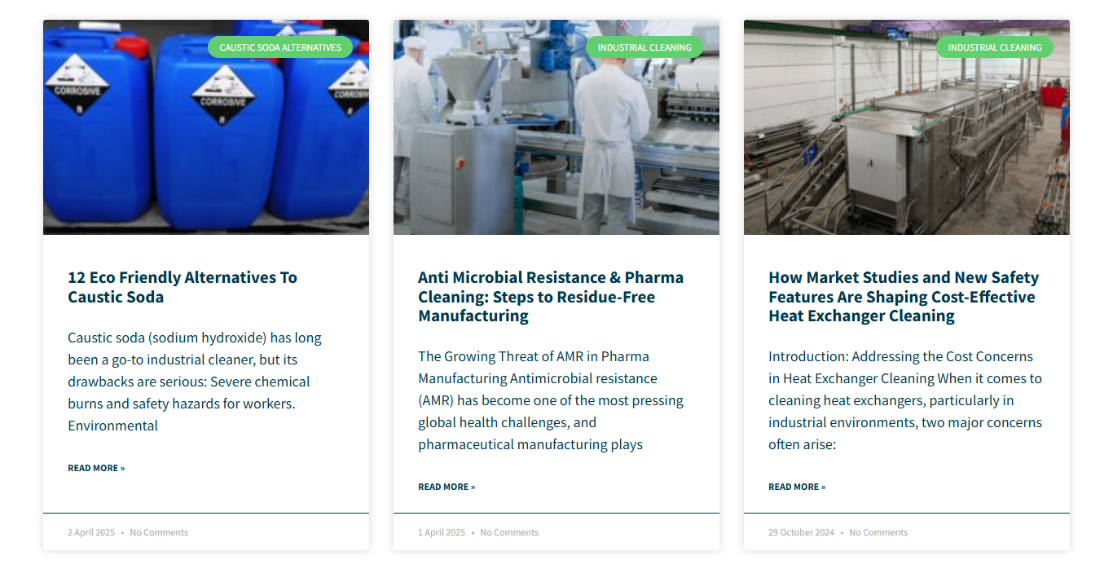Screen dimensions: 1095x570
Task: Open the heat exchanger cleaning tank thumbnail
Action: pos(906,127)
